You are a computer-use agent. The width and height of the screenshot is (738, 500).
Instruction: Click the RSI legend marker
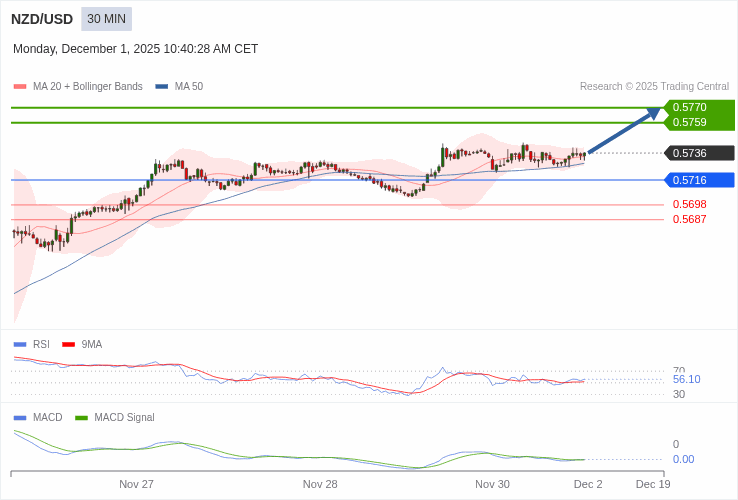20,345
